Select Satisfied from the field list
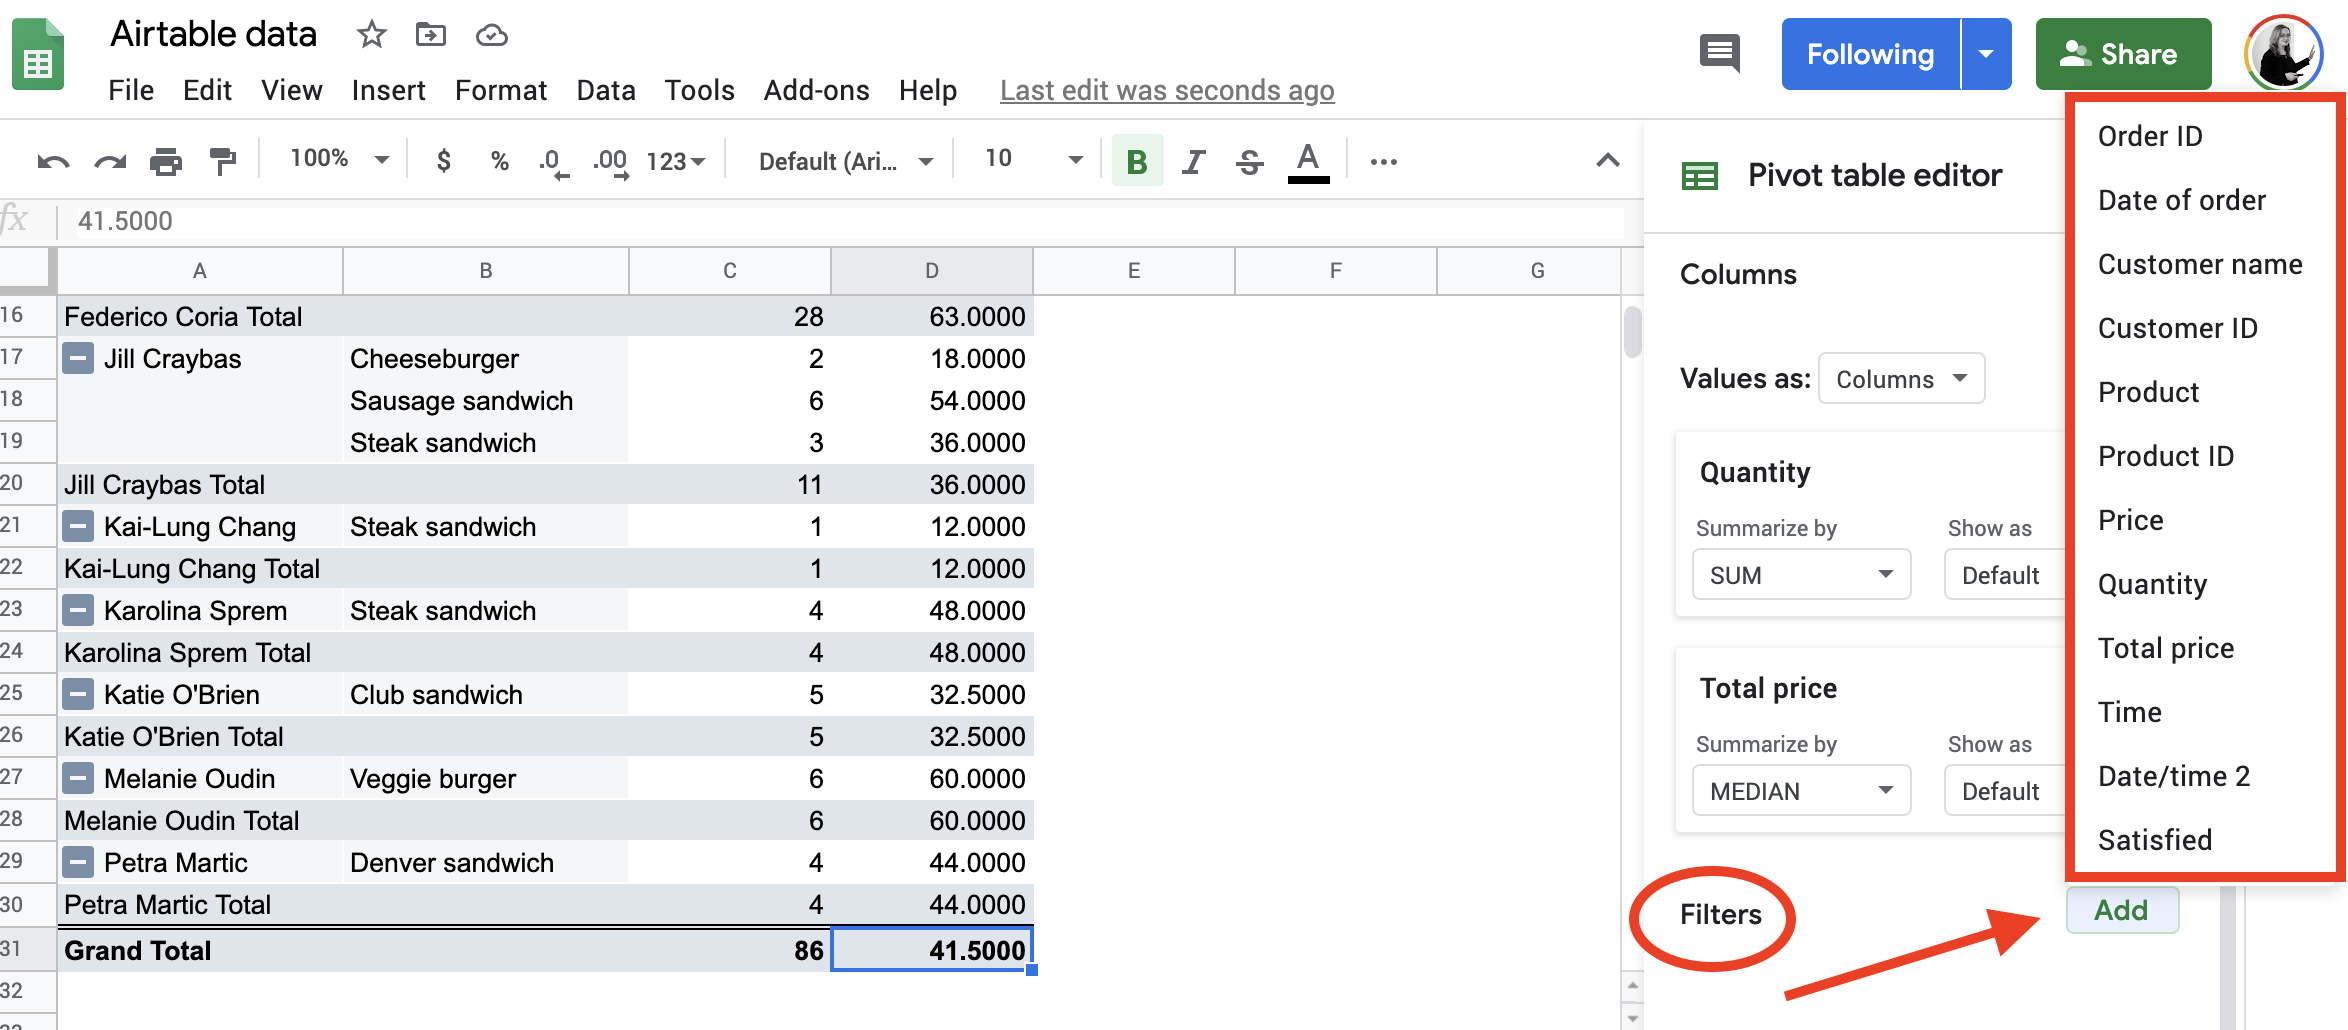The width and height of the screenshot is (2348, 1030). [x=2154, y=839]
